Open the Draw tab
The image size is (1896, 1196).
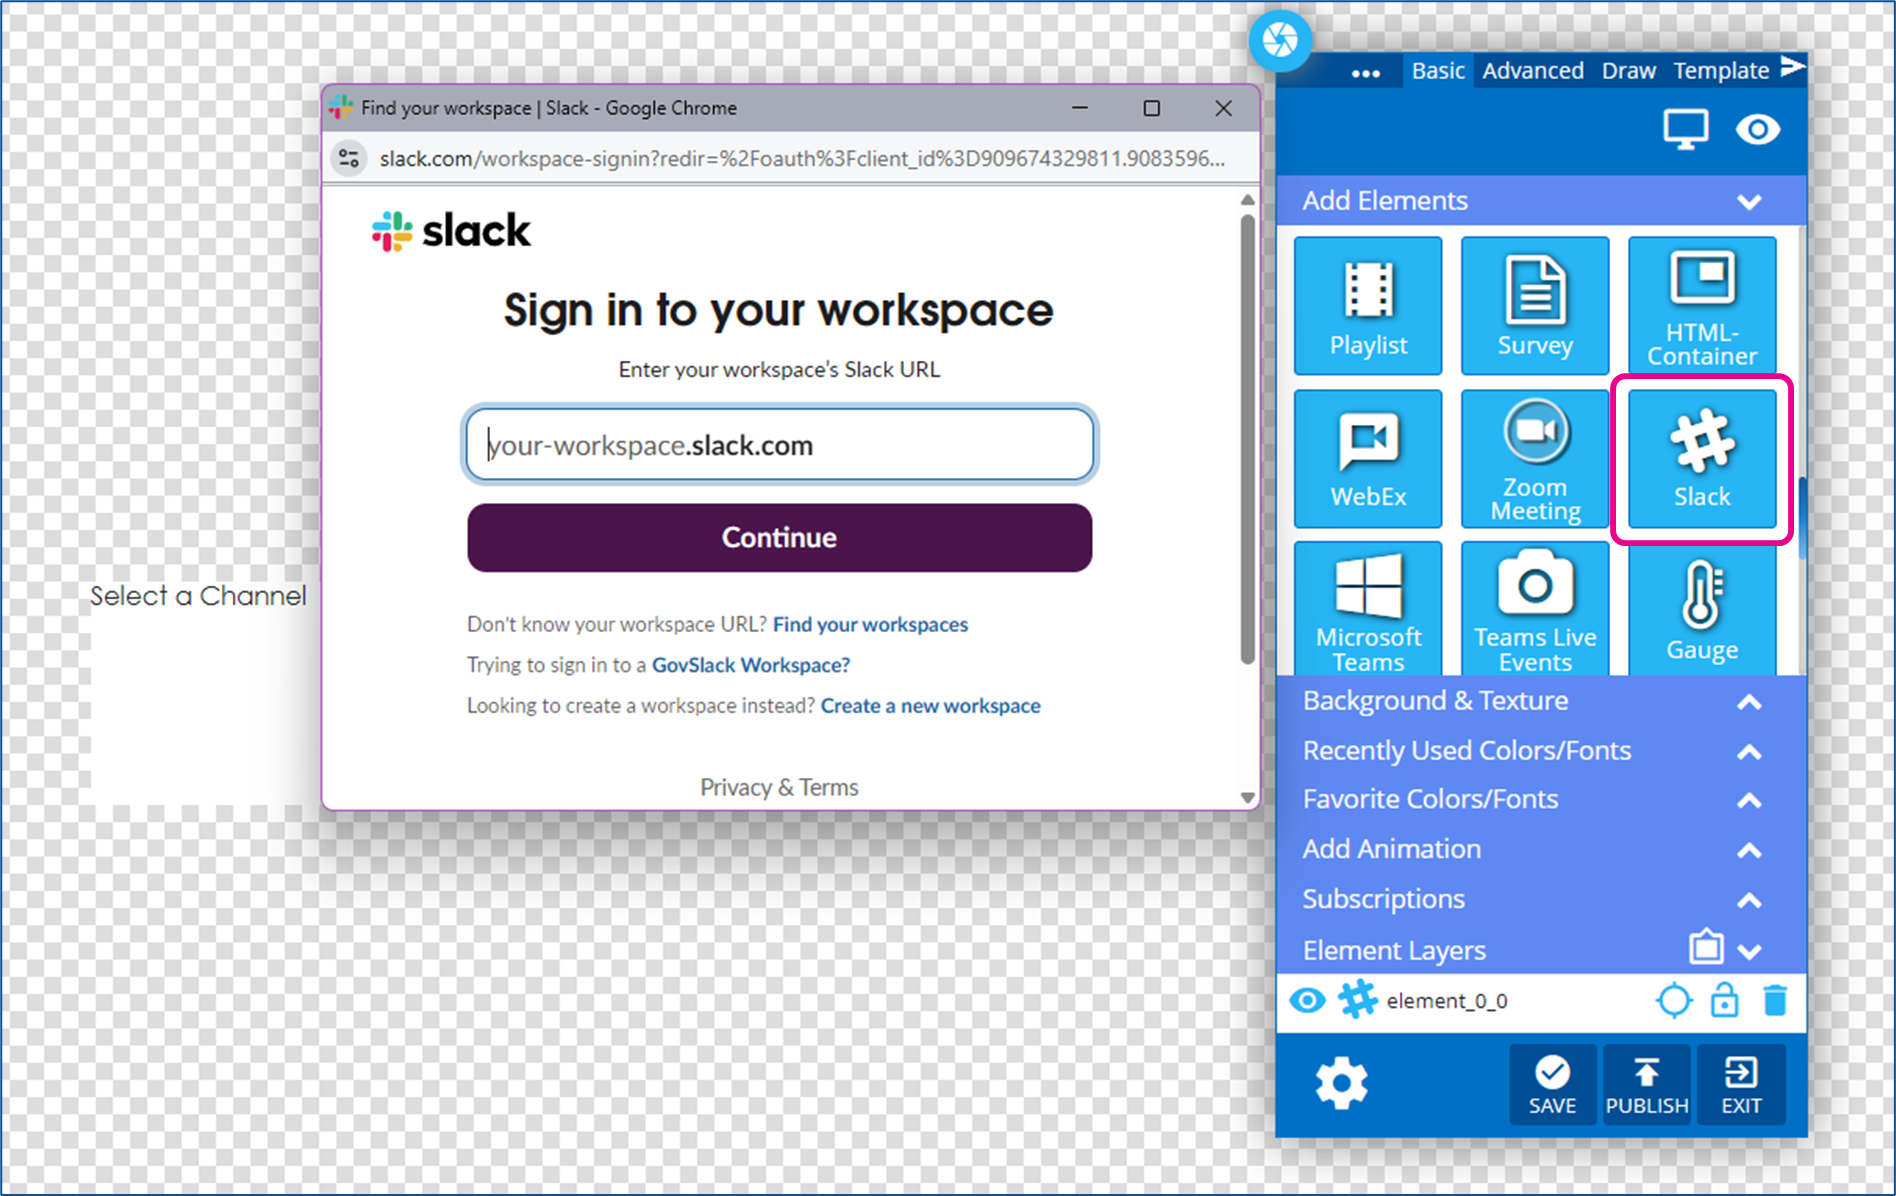(x=1628, y=71)
